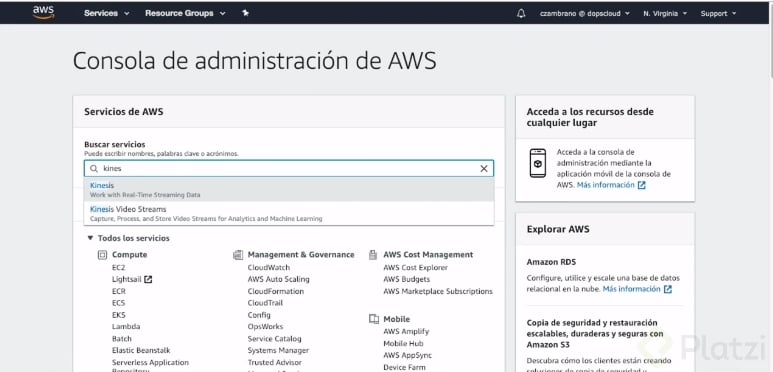The width and height of the screenshot is (773, 372).
Task: Click Más información under mobile console app
Action: coord(605,185)
